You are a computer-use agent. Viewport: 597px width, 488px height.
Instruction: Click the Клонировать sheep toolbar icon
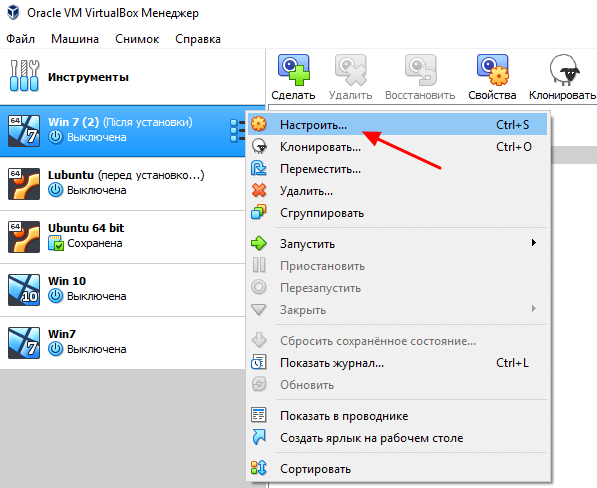pos(564,70)
